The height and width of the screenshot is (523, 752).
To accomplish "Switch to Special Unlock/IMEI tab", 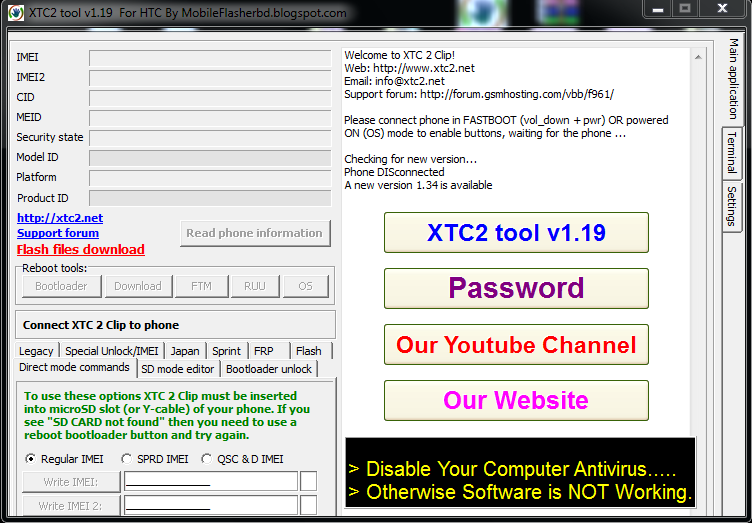I will click(112, 351).
